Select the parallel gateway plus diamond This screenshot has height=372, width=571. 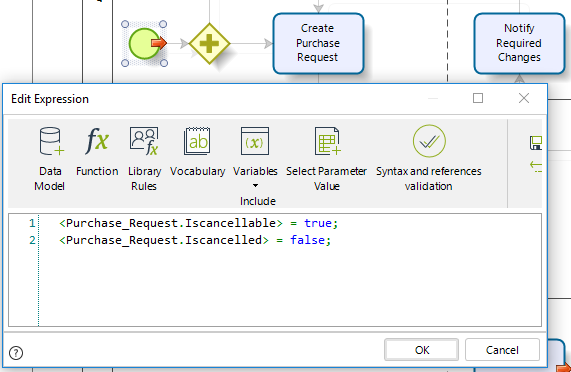click(209, 44)
